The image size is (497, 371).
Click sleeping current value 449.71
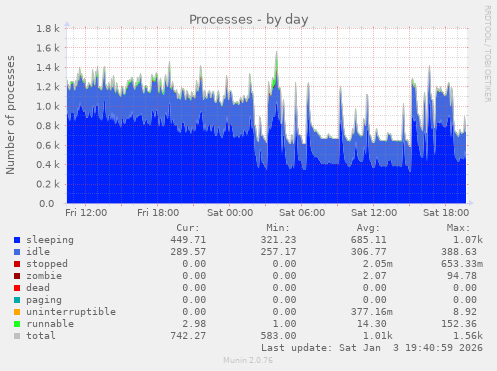tap(188, 240)
